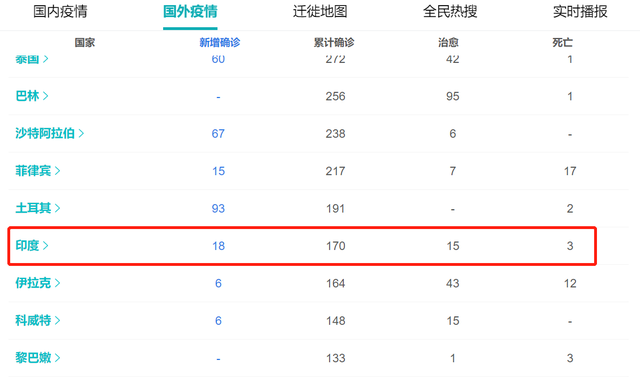Viewport: 640px width, 377px height.
Task: Click 菲律宾 deaths value 17
Action: coord(570,171)
